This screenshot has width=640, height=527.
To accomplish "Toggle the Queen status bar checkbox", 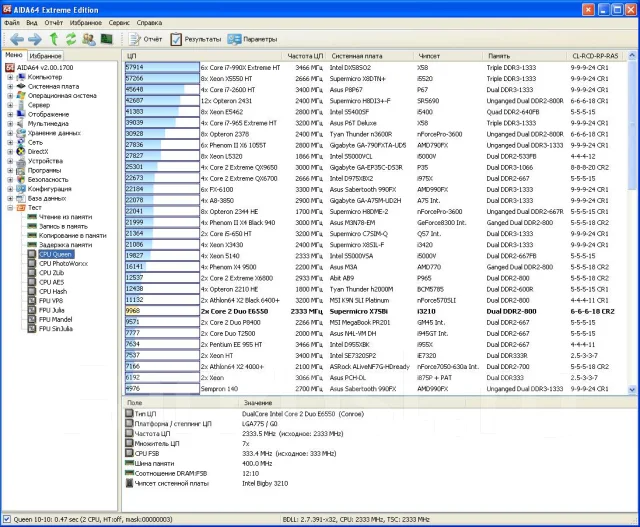I will 7,519.
